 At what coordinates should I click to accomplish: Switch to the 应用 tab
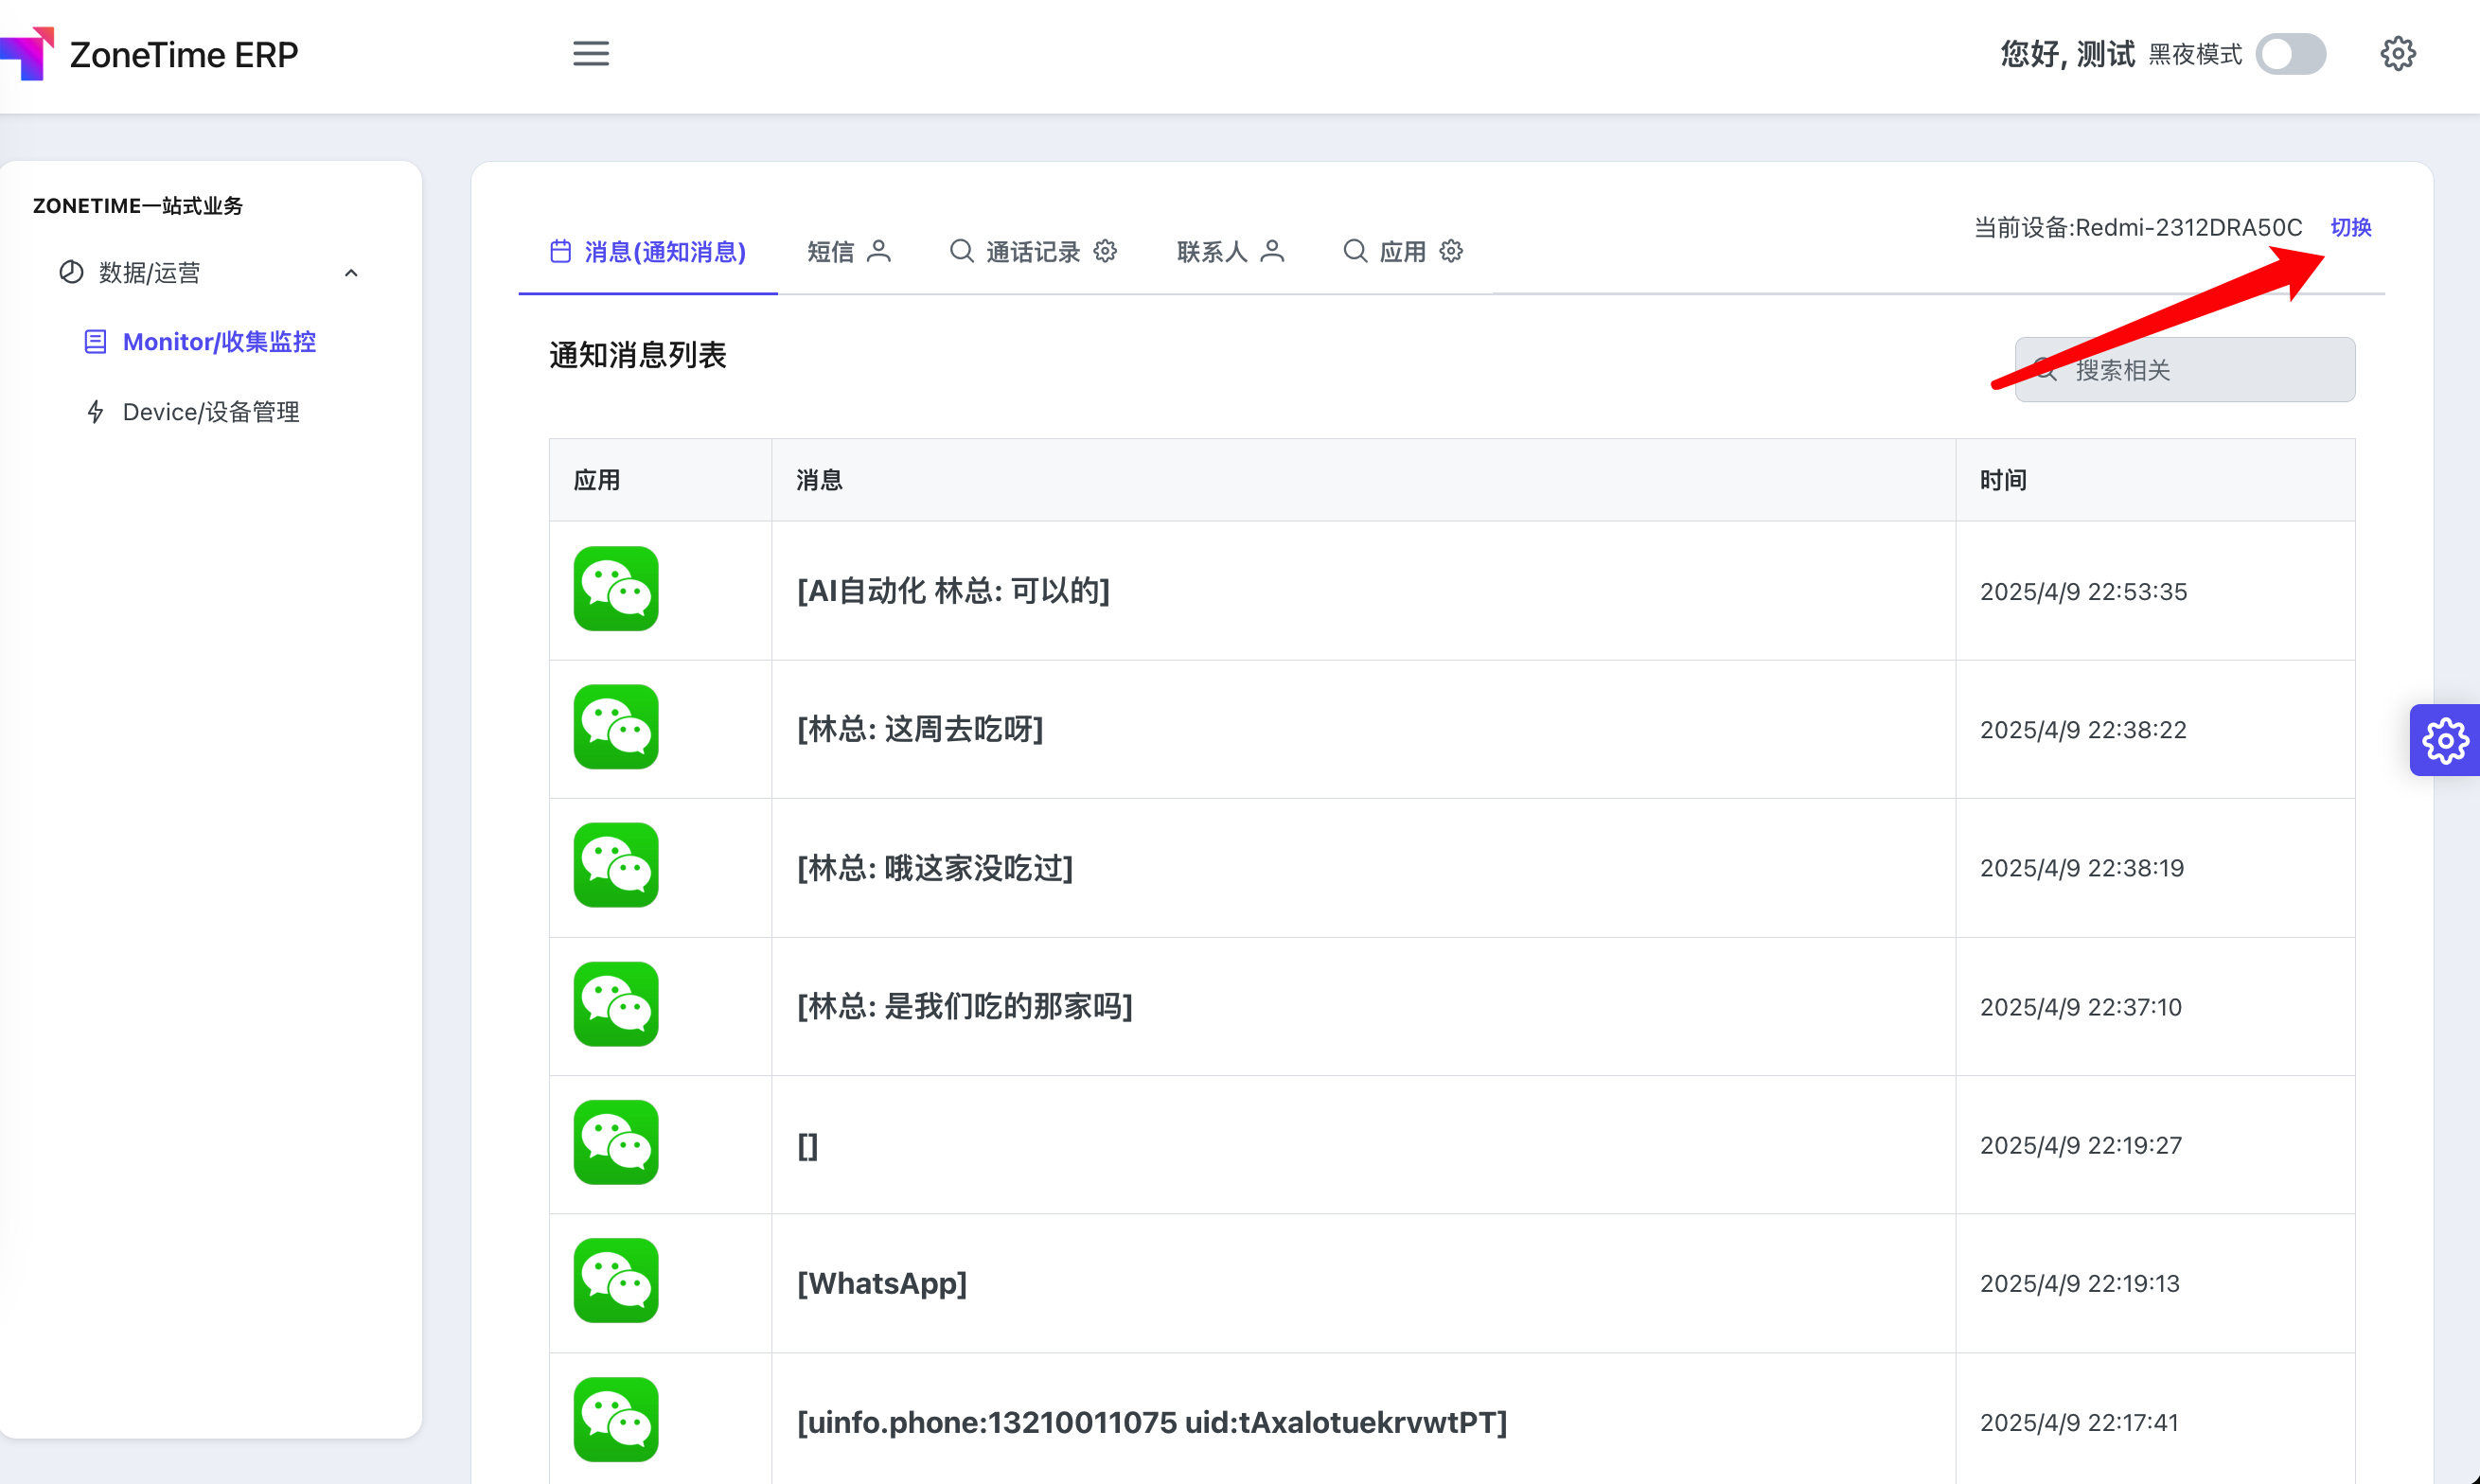pos(1403,251)
